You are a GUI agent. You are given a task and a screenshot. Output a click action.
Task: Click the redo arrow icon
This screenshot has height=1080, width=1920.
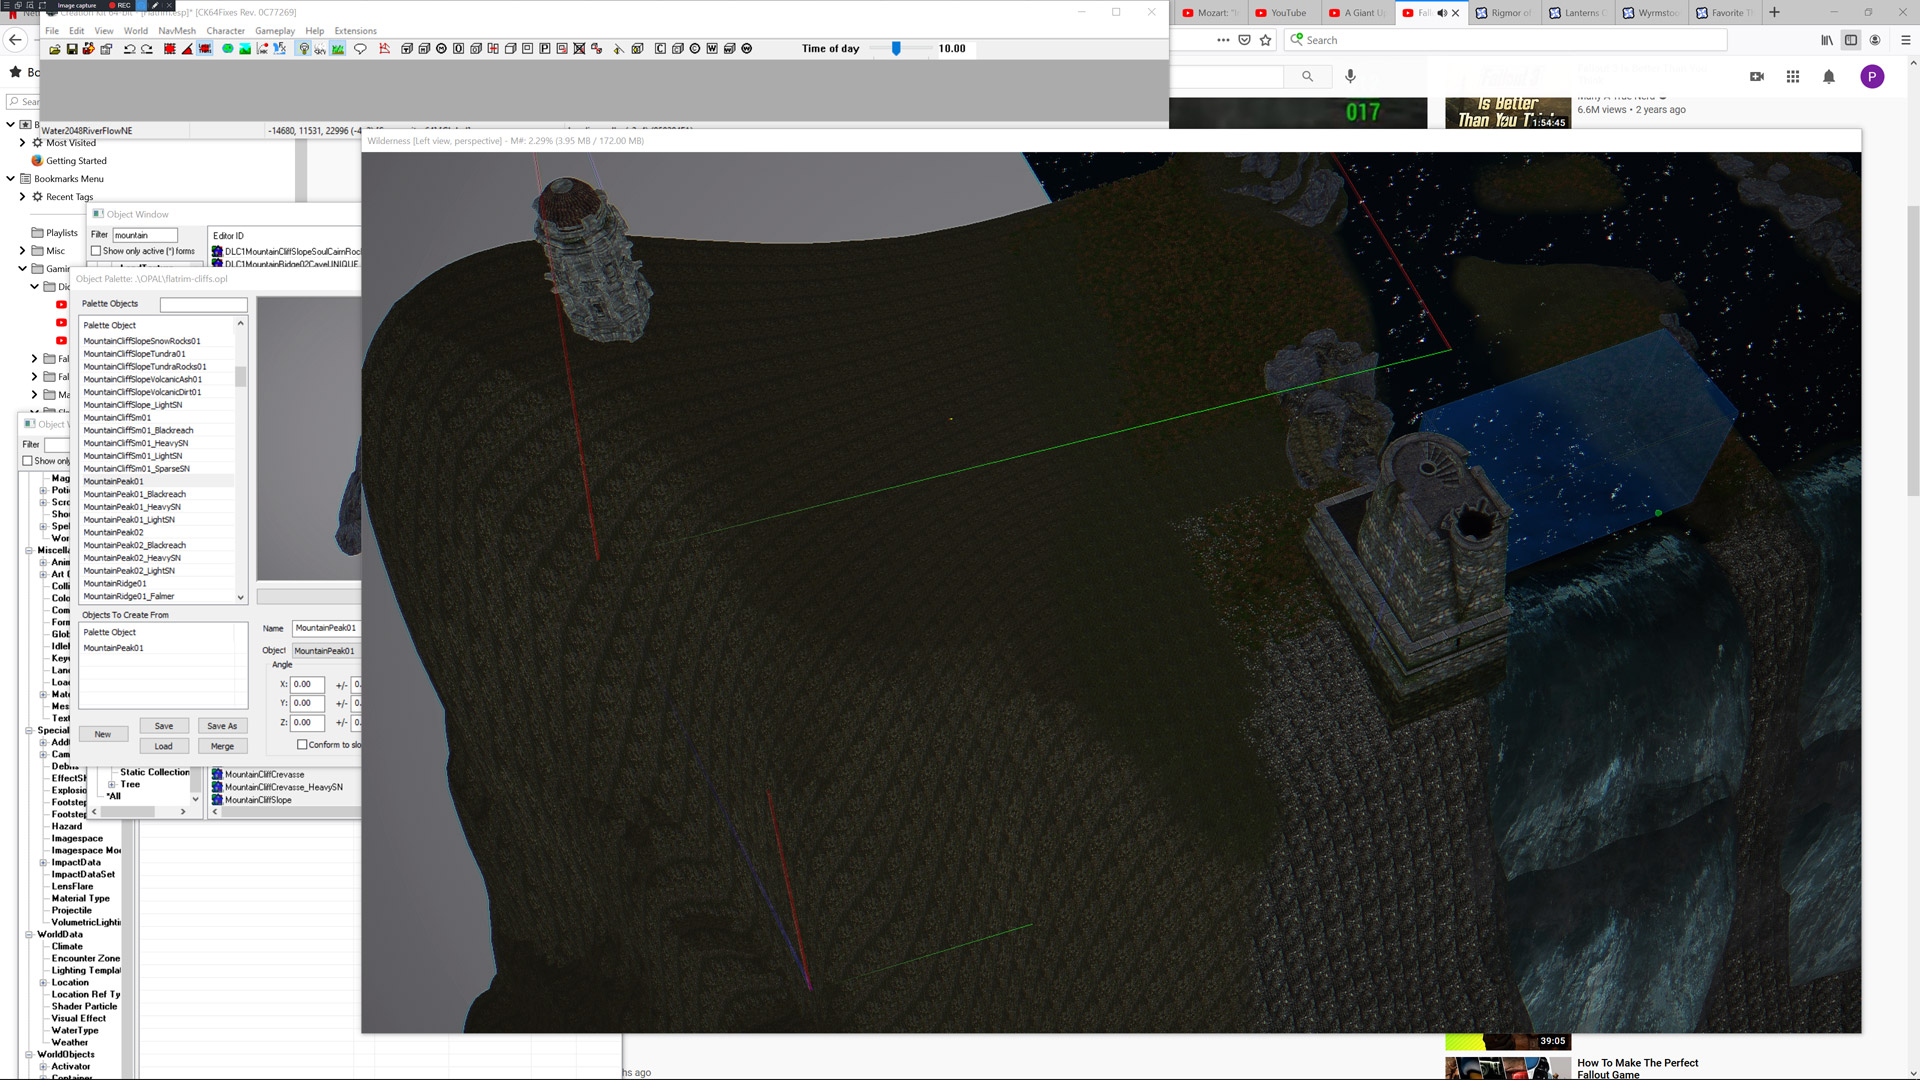pyautogui.click(x=147, y=49)
